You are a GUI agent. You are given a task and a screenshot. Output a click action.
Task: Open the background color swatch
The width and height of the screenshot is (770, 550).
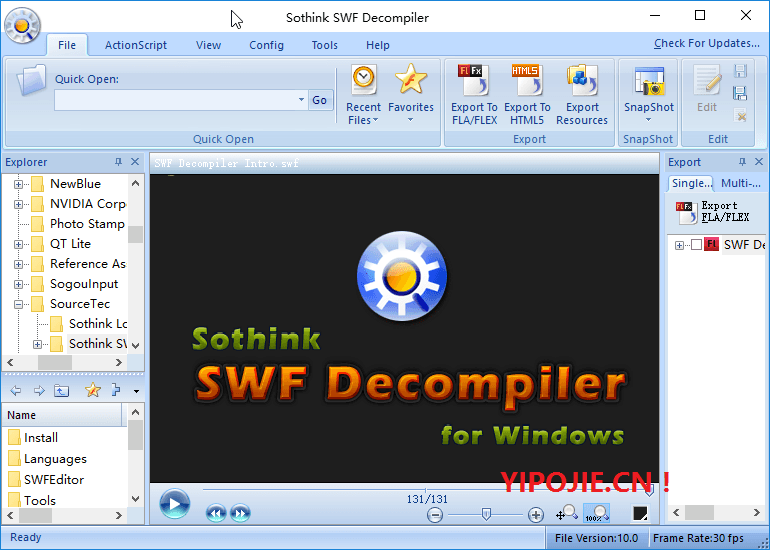point(640,514)
